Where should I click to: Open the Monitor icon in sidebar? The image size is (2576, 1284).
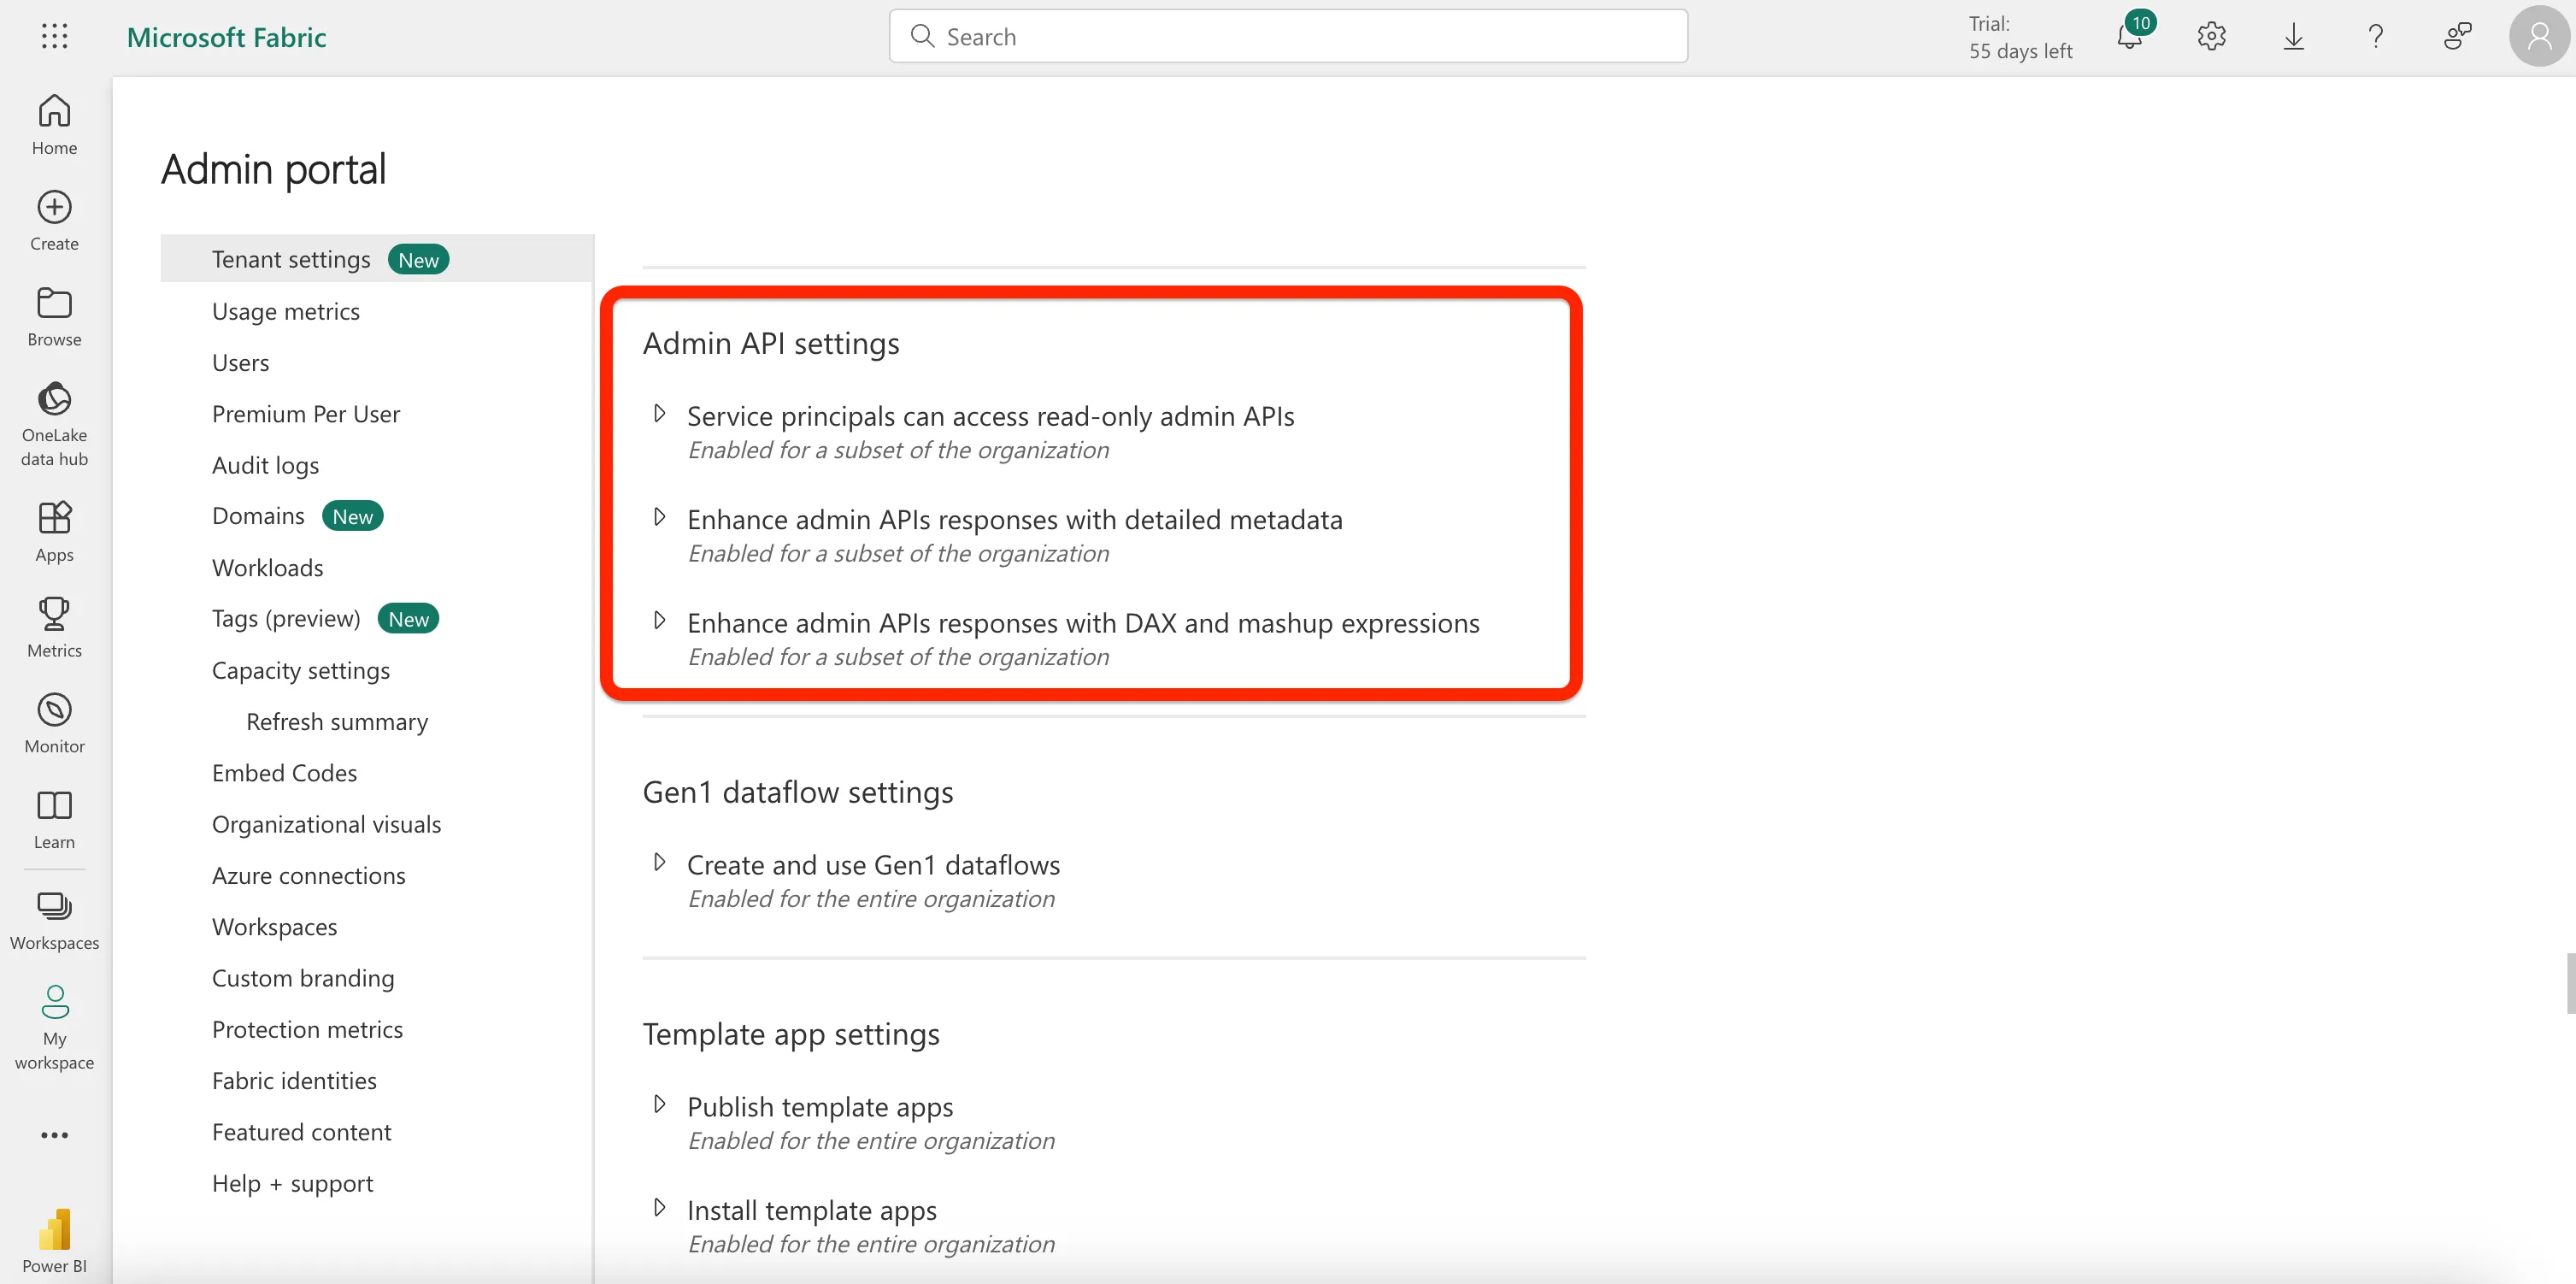(x=55, y=722)
